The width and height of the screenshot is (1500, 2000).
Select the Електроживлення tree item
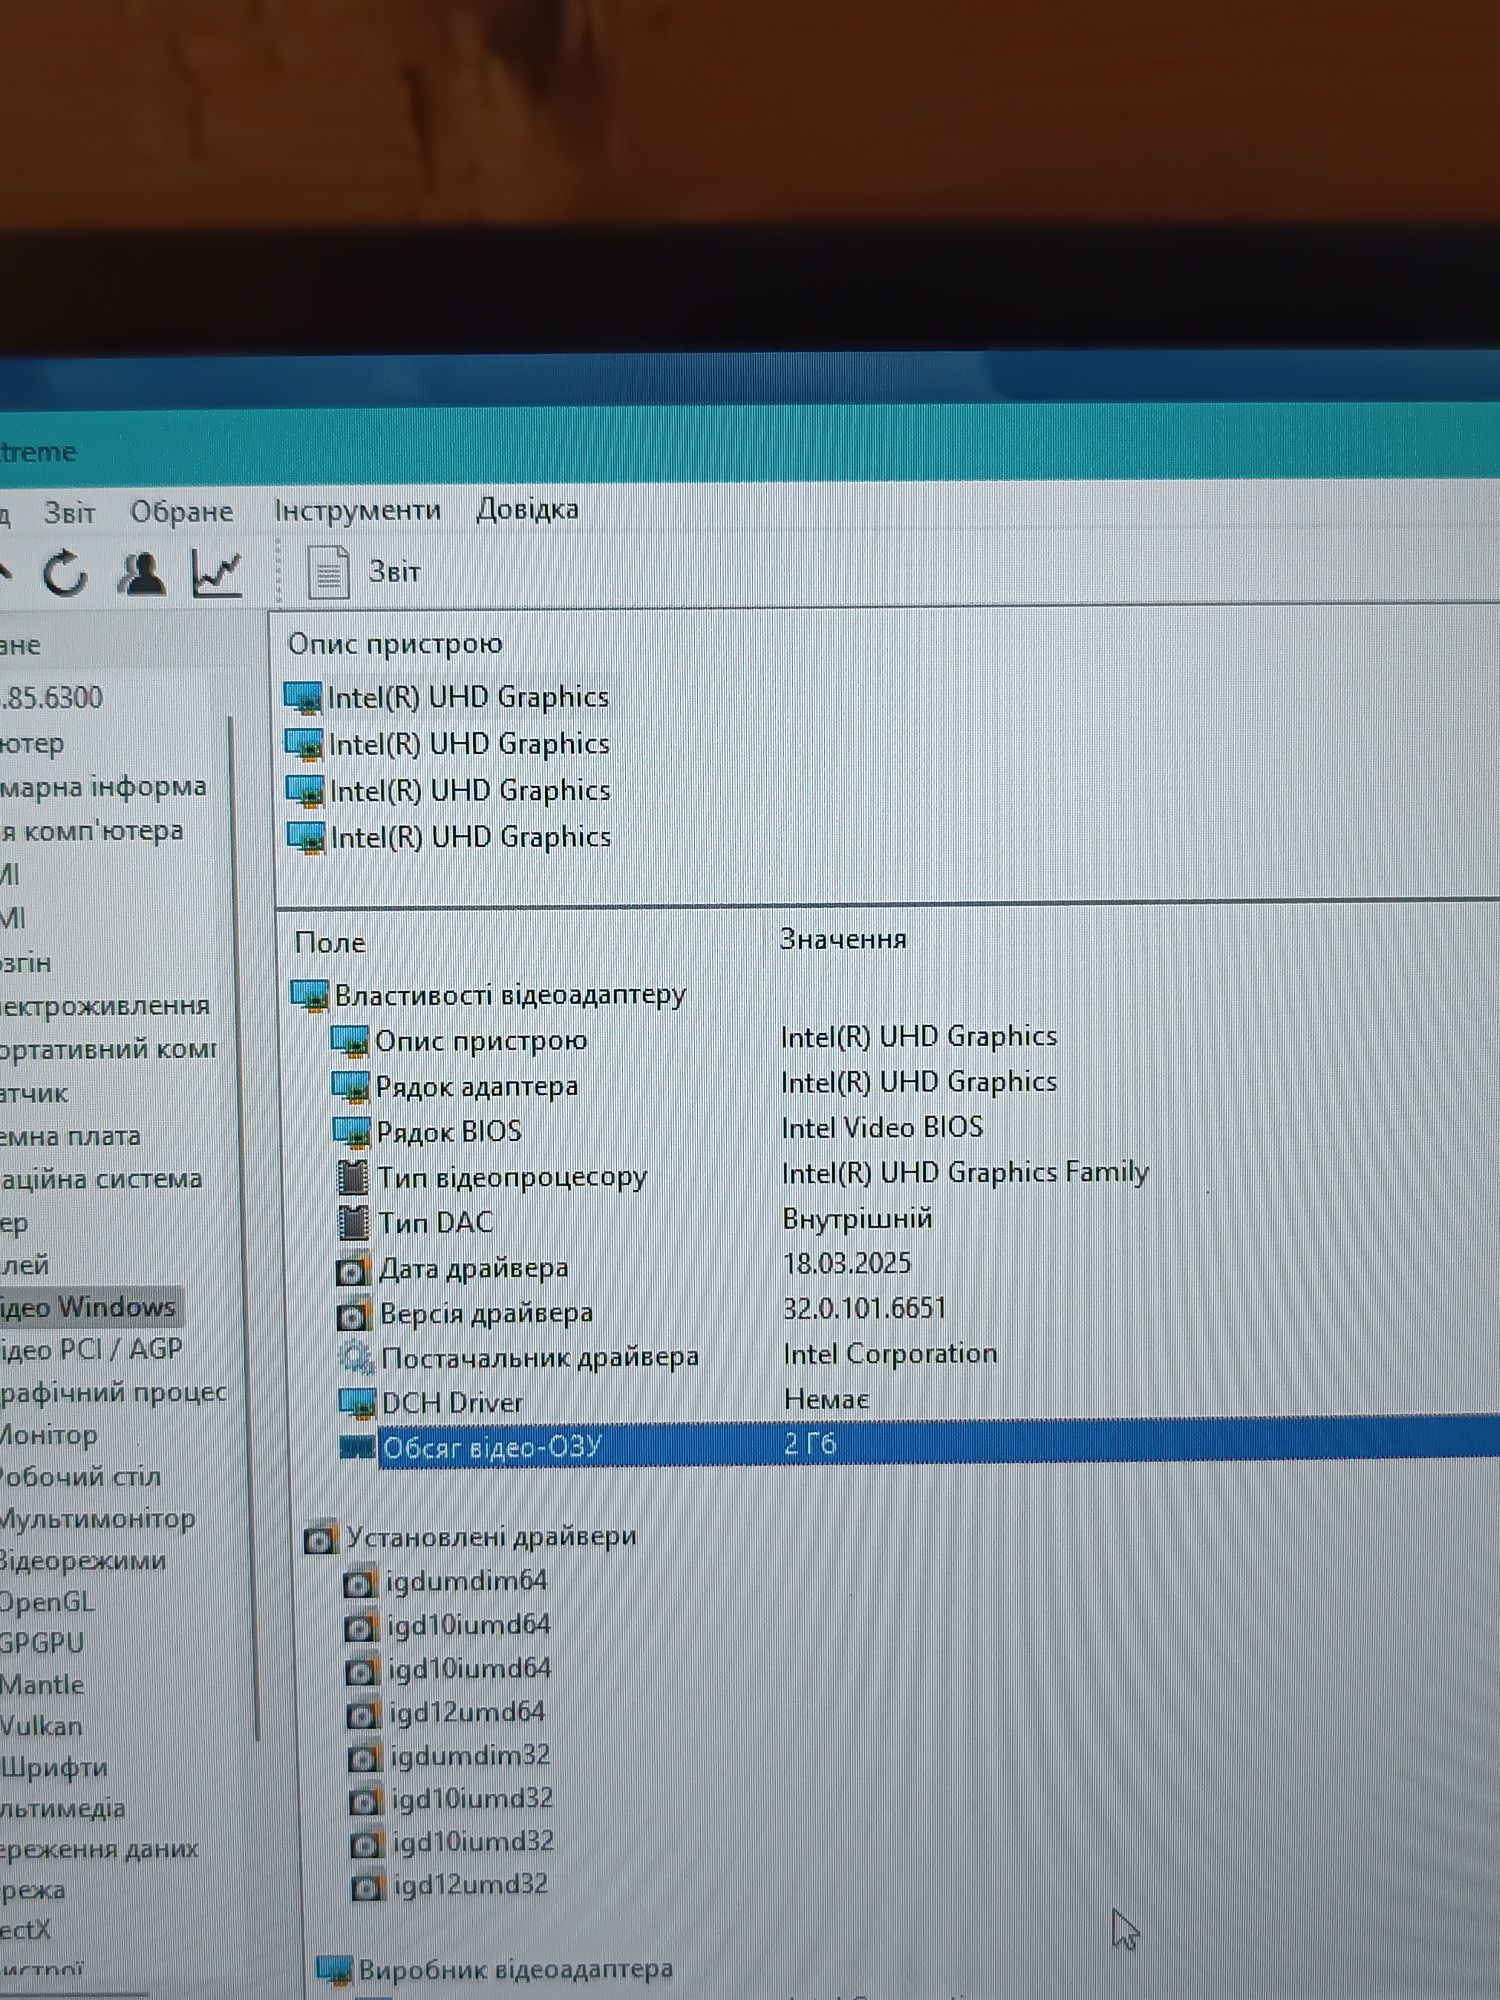click(105, 1006)
